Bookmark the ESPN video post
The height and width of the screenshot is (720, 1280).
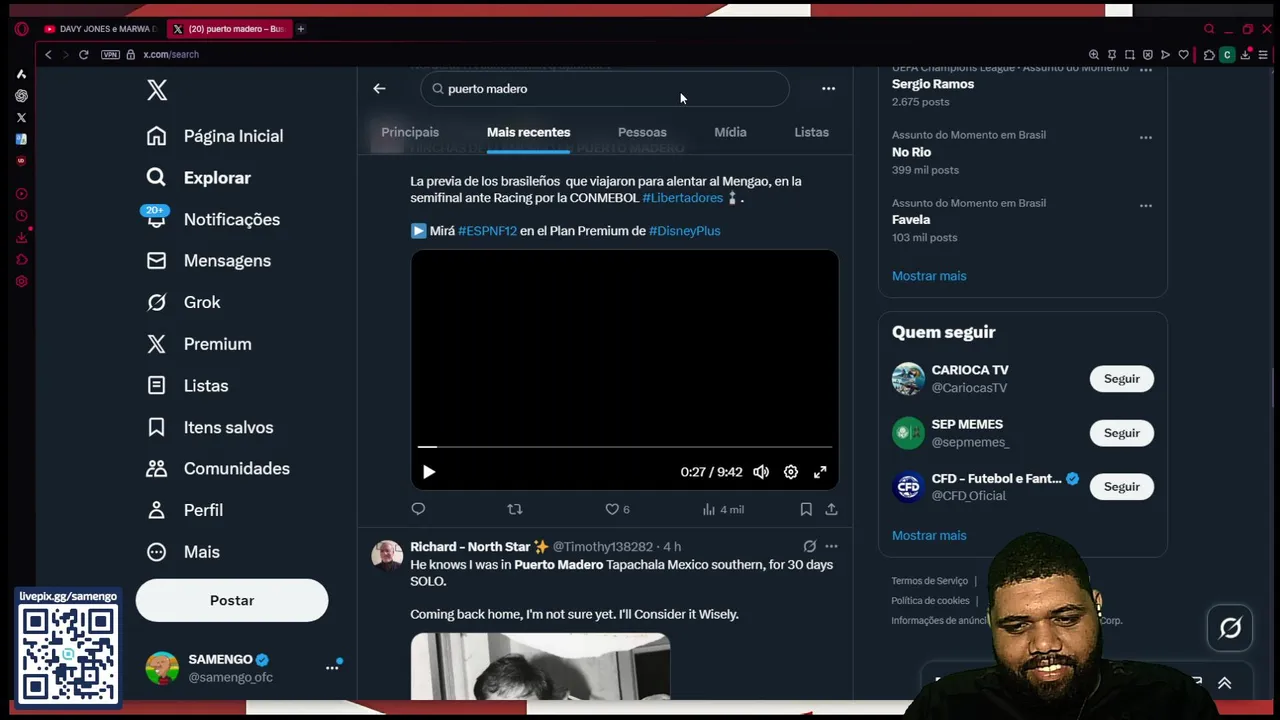coord(806,509)
